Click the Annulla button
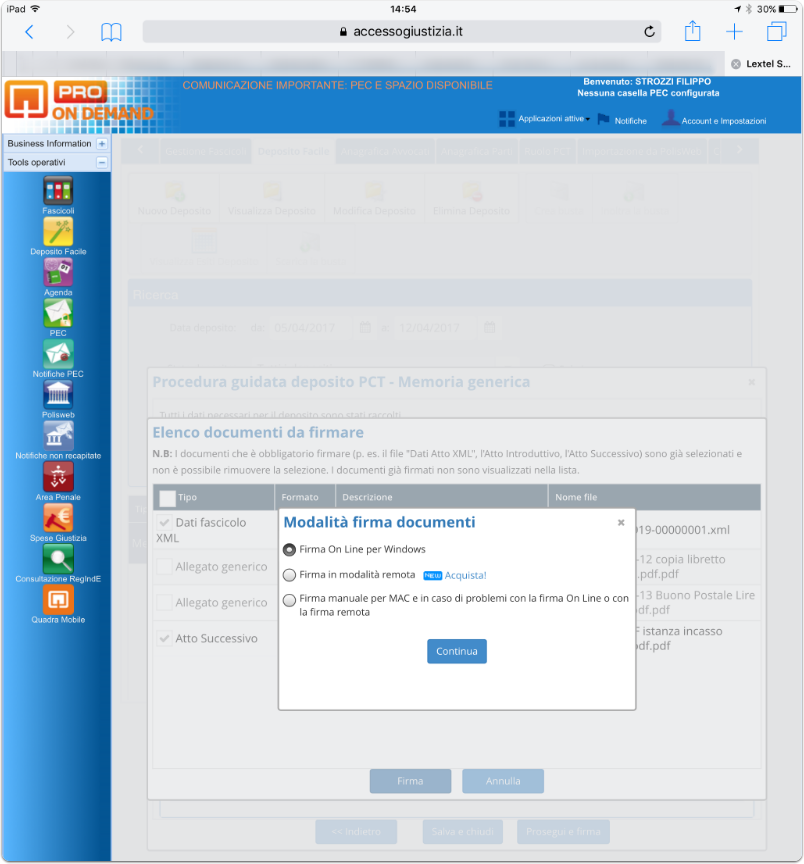The height and width of the screenshot is (864, 804). pyautogui.click(x=503, y=781)
